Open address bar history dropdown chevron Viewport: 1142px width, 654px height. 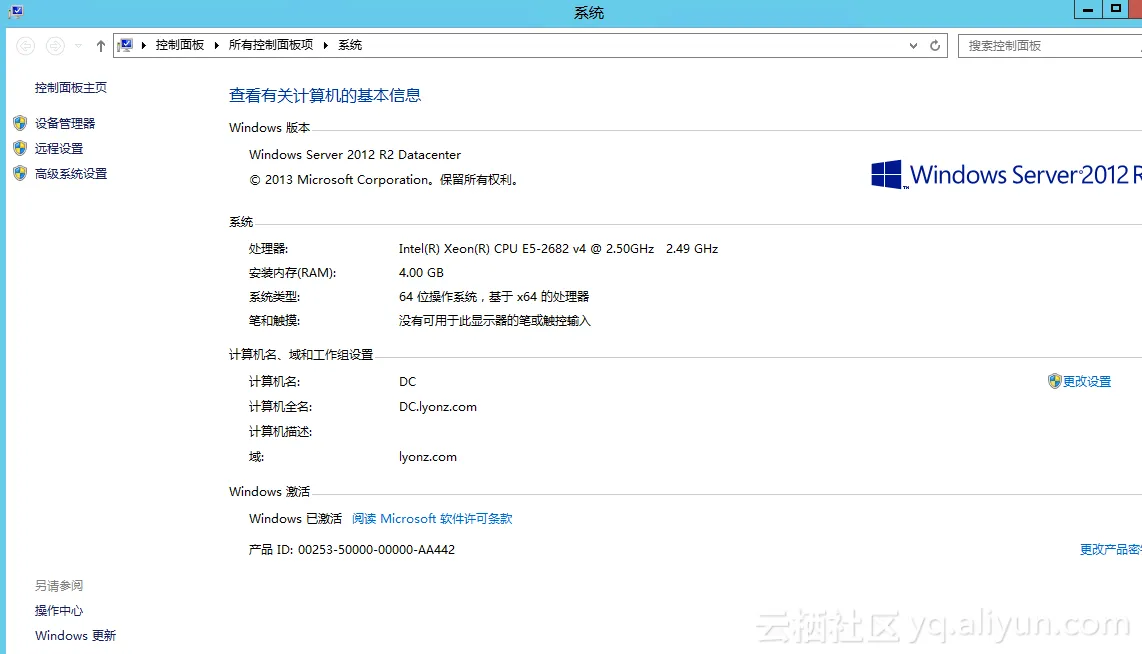tap(913, 46)
